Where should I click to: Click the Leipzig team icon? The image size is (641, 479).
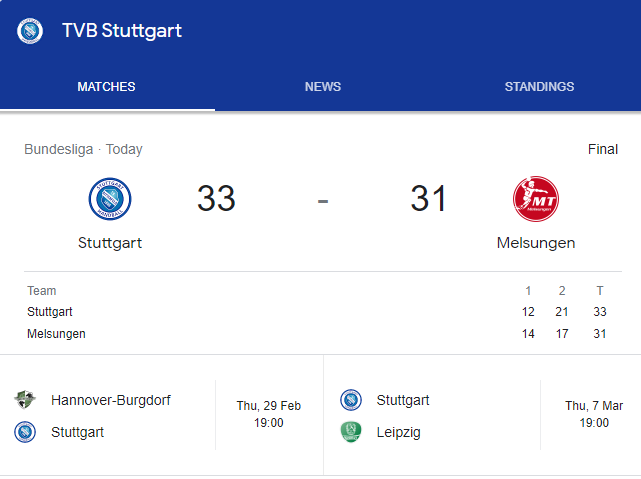coord(351,432)
